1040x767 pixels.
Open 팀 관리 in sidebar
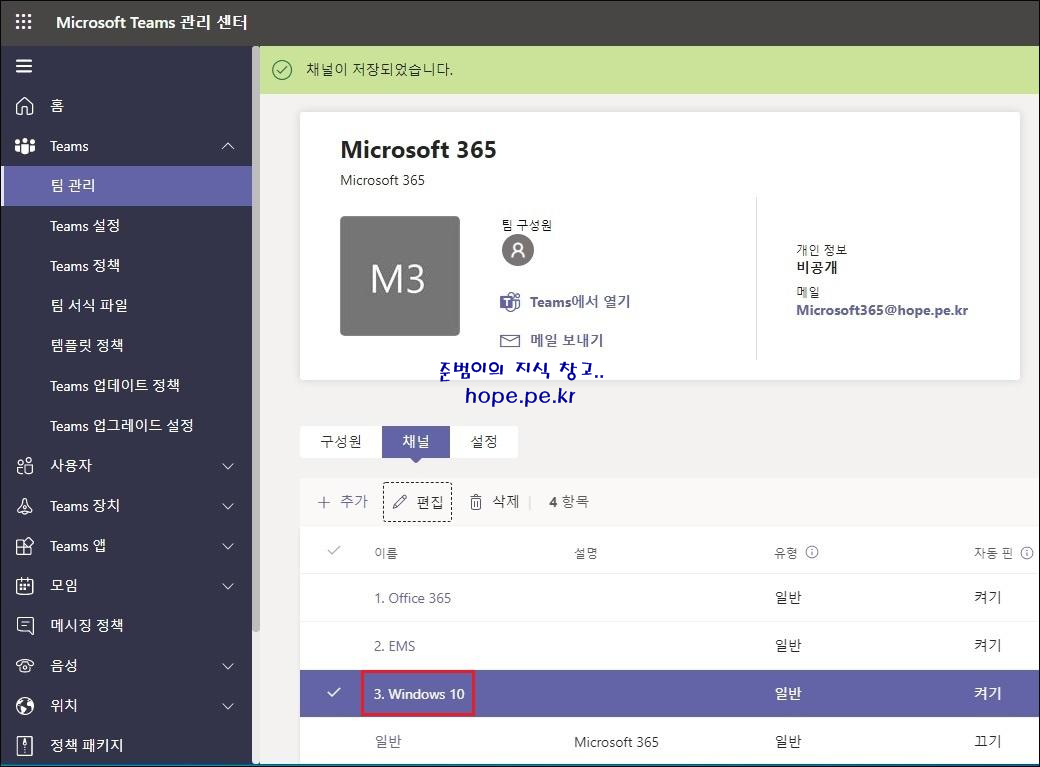click(x=127, y=186)
